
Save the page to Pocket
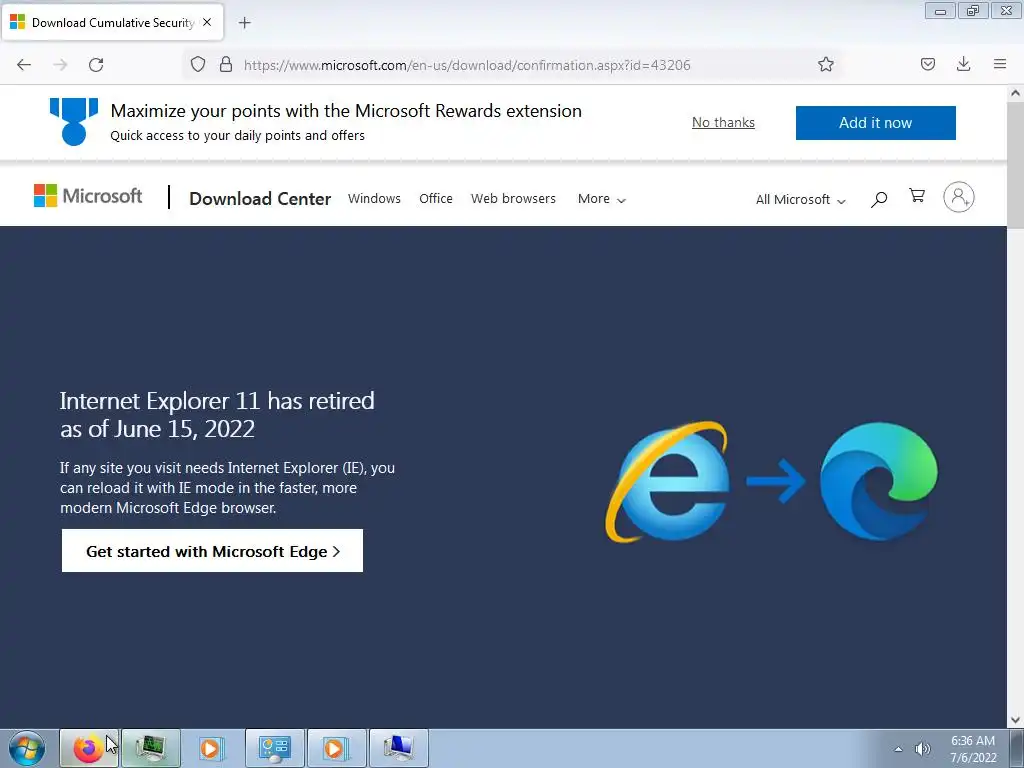pos(928,64)
